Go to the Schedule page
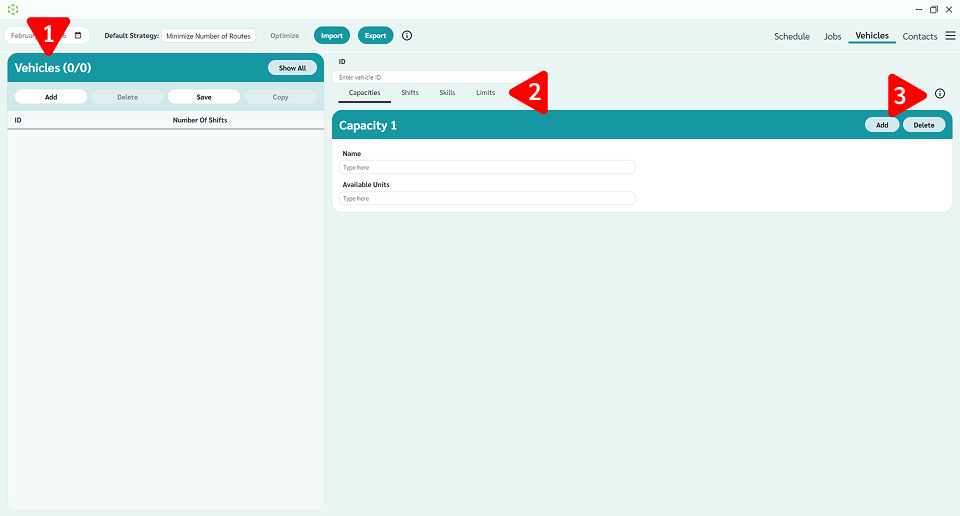The image size is (960, 516). [x=791, y=36]
